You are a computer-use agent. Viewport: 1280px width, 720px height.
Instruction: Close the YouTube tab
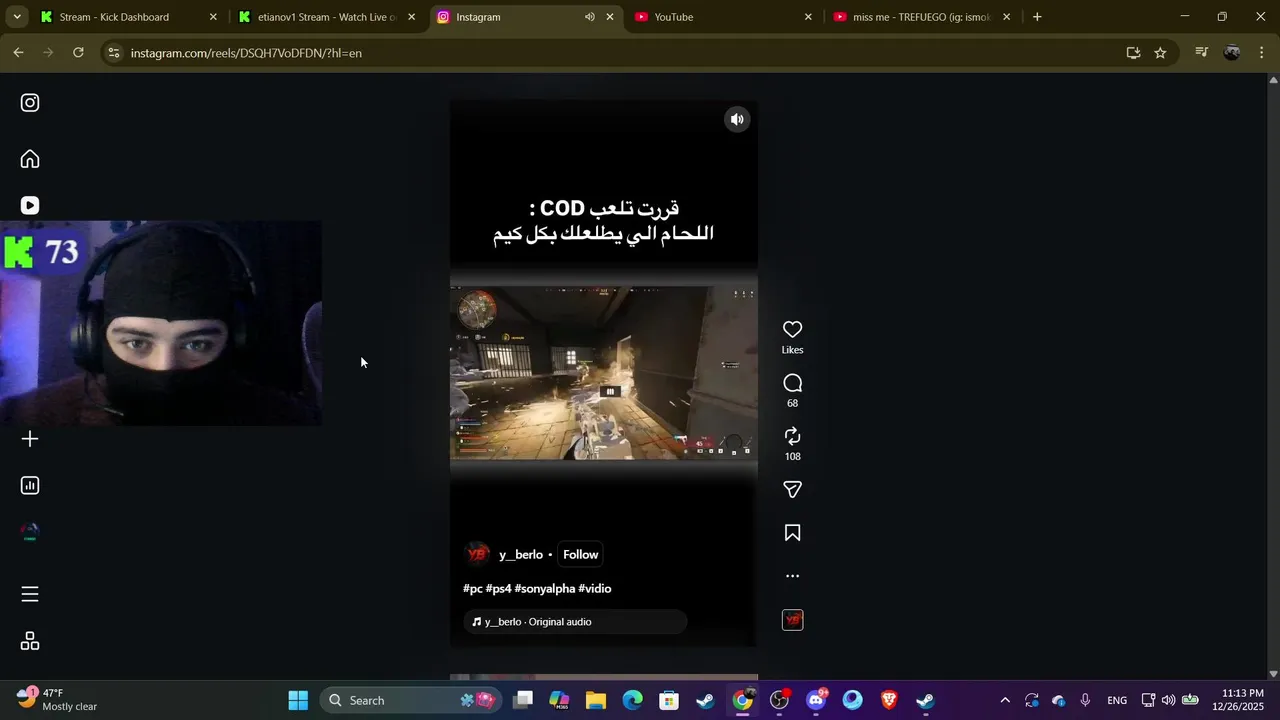point(808,17)
